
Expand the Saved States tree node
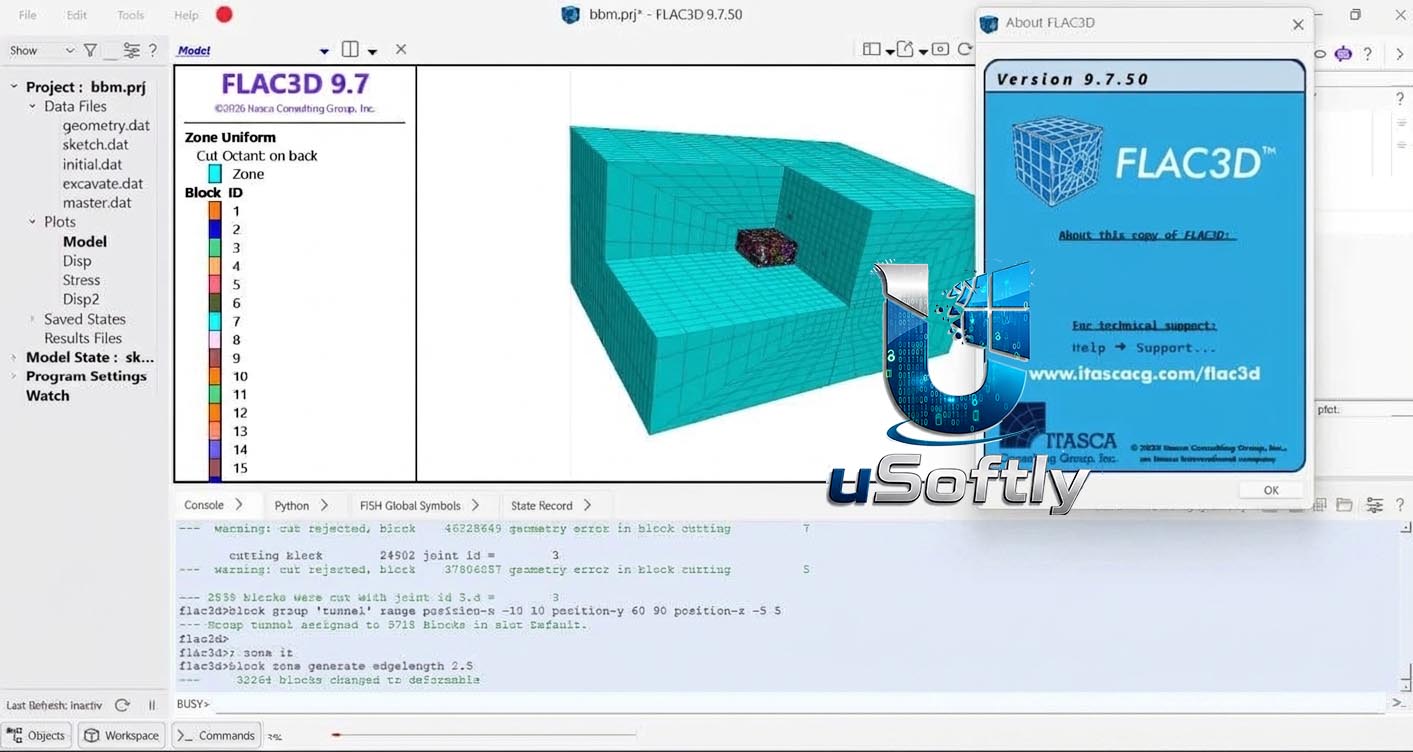coord(33,319)
